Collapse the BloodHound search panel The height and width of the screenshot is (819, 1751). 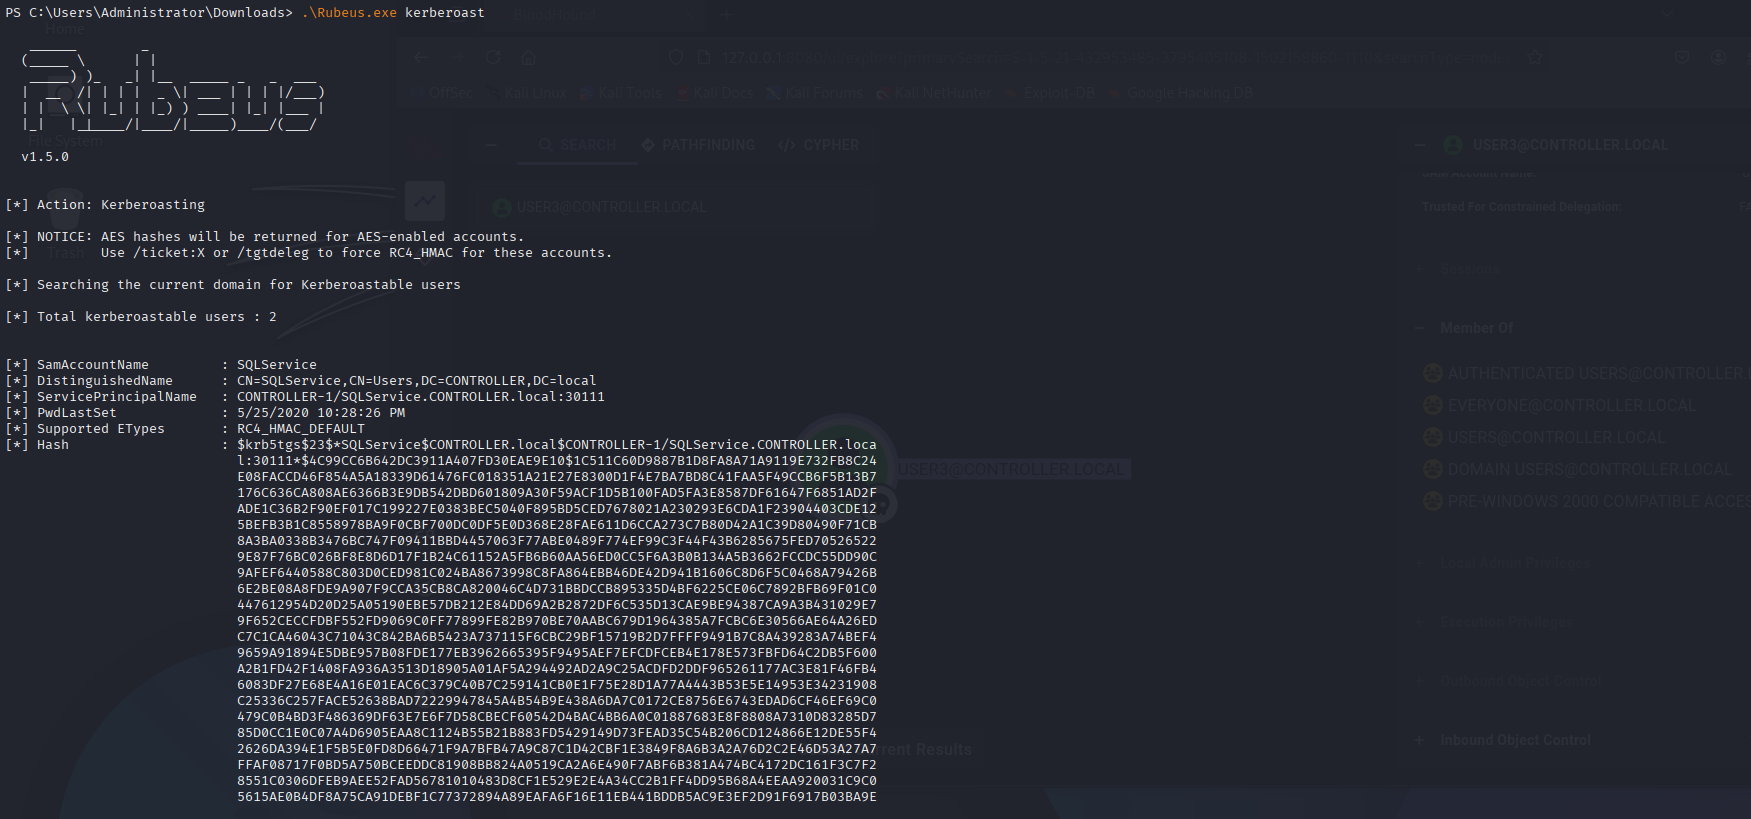tap(490, 145)
